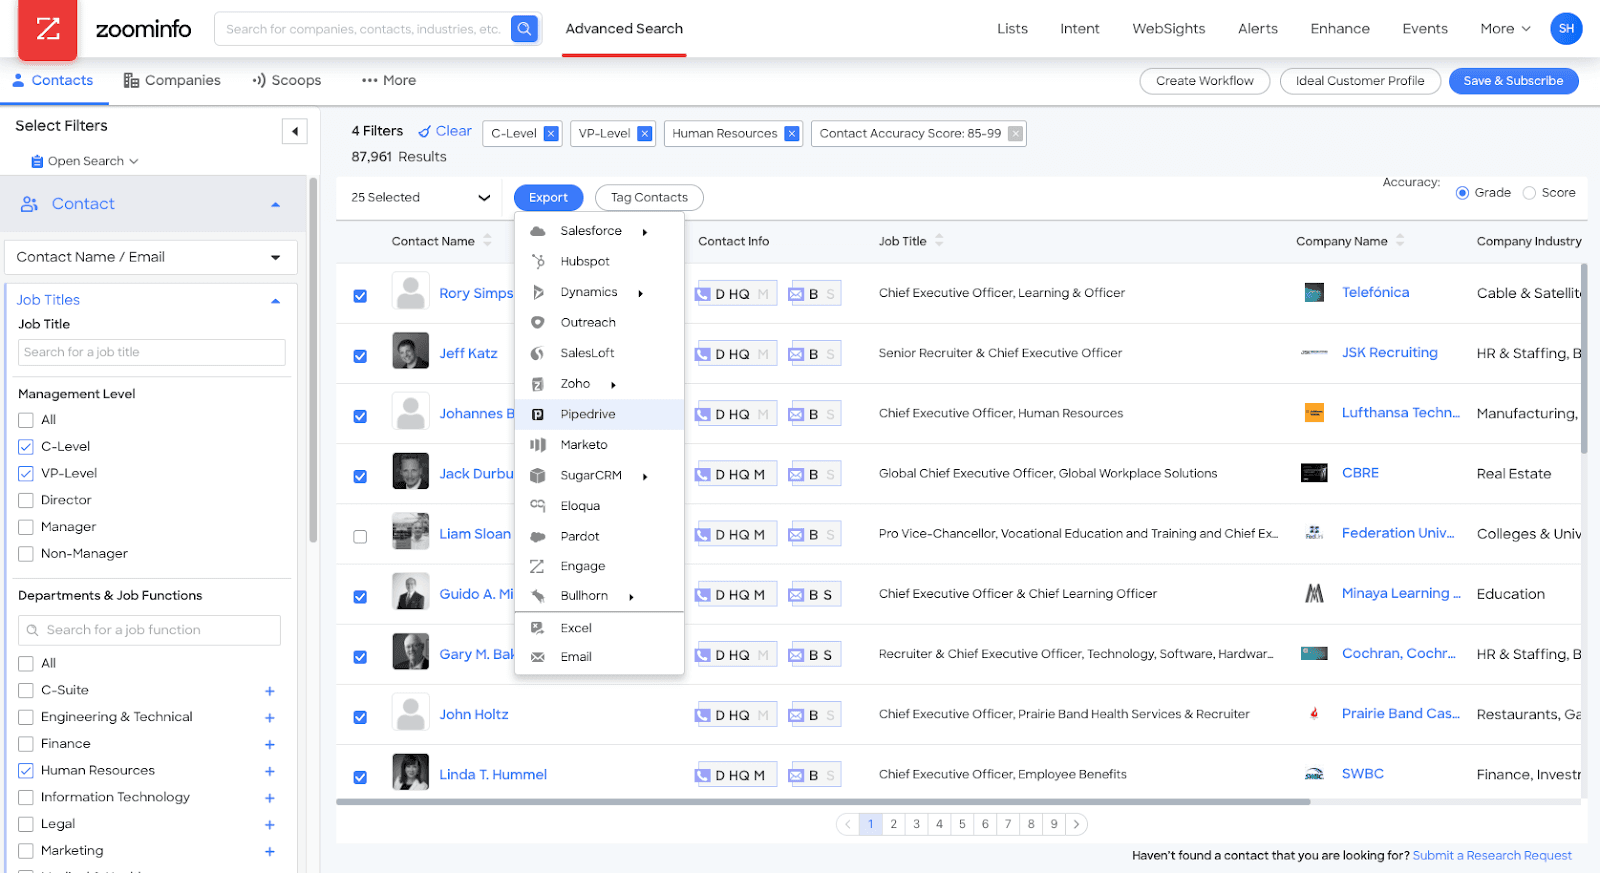Click phone icon in Rory Simpson row

pyautogui.click(x=703, y=294)
